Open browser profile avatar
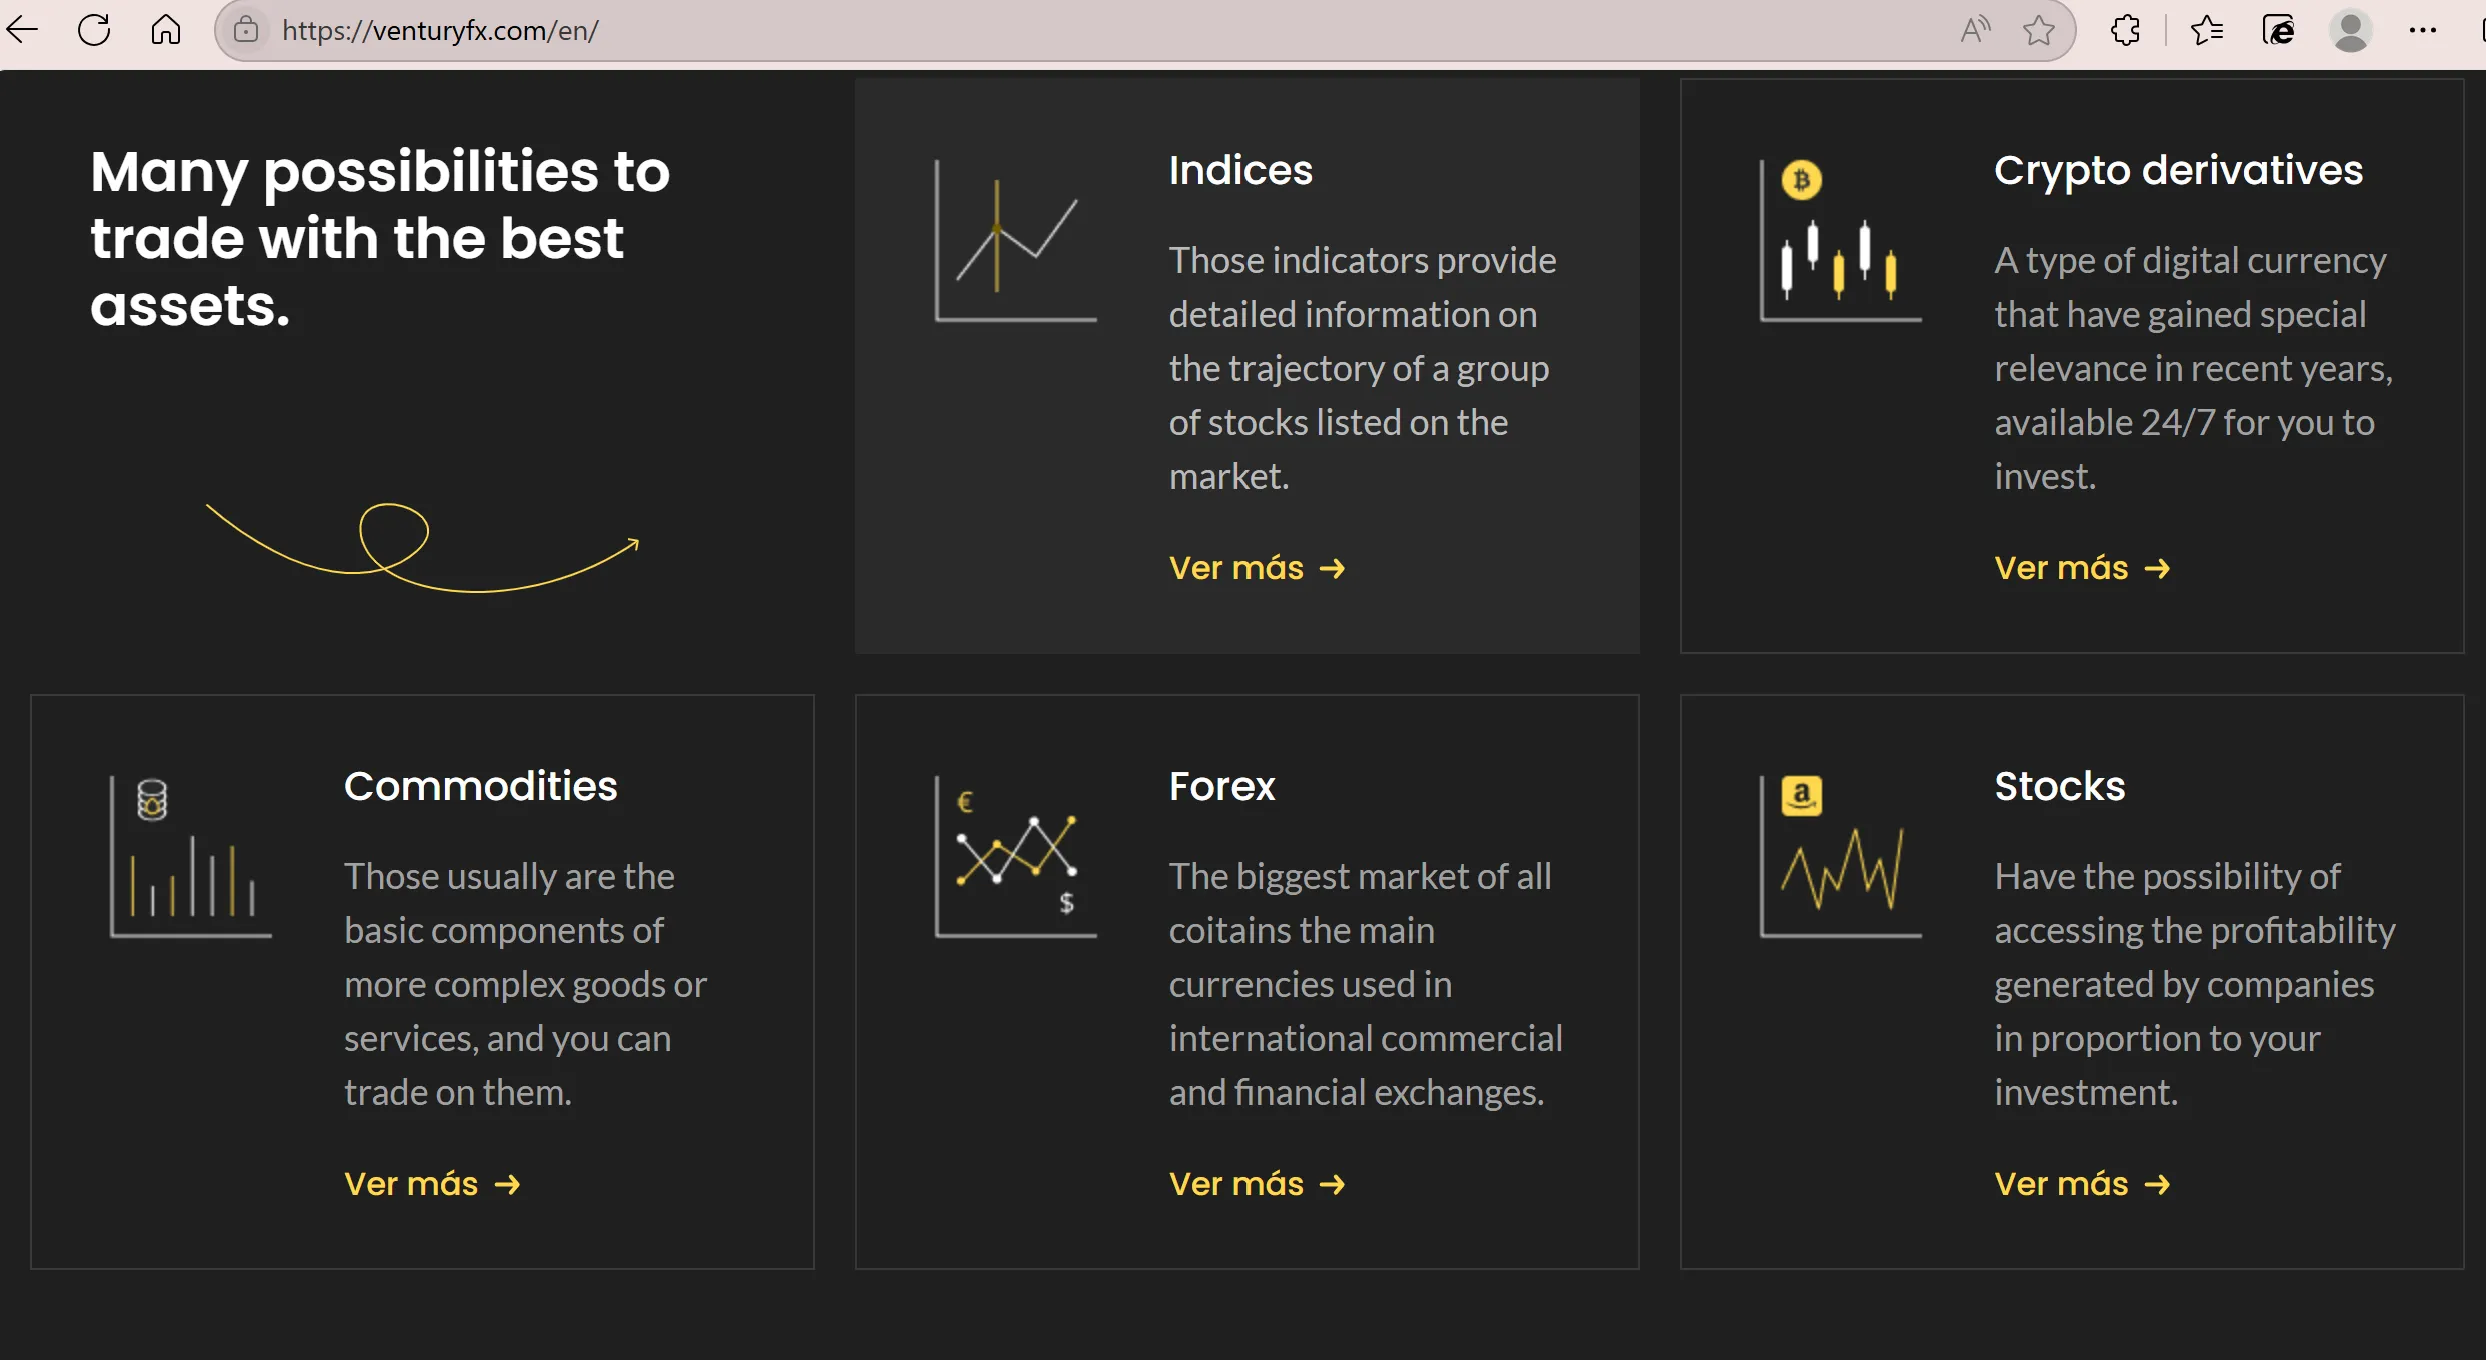The image size is (2486, 1360). pos(2351,30)
